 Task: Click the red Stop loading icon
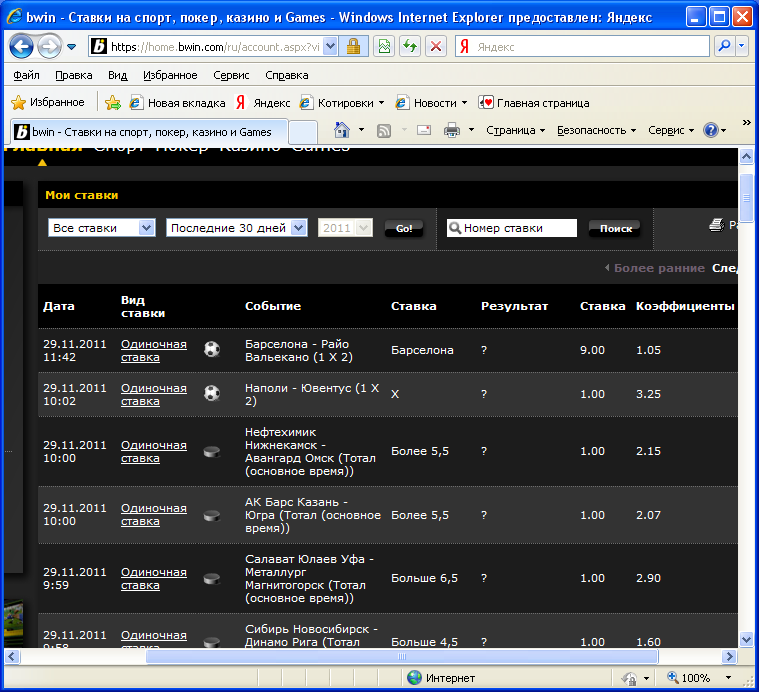[436, 46]
